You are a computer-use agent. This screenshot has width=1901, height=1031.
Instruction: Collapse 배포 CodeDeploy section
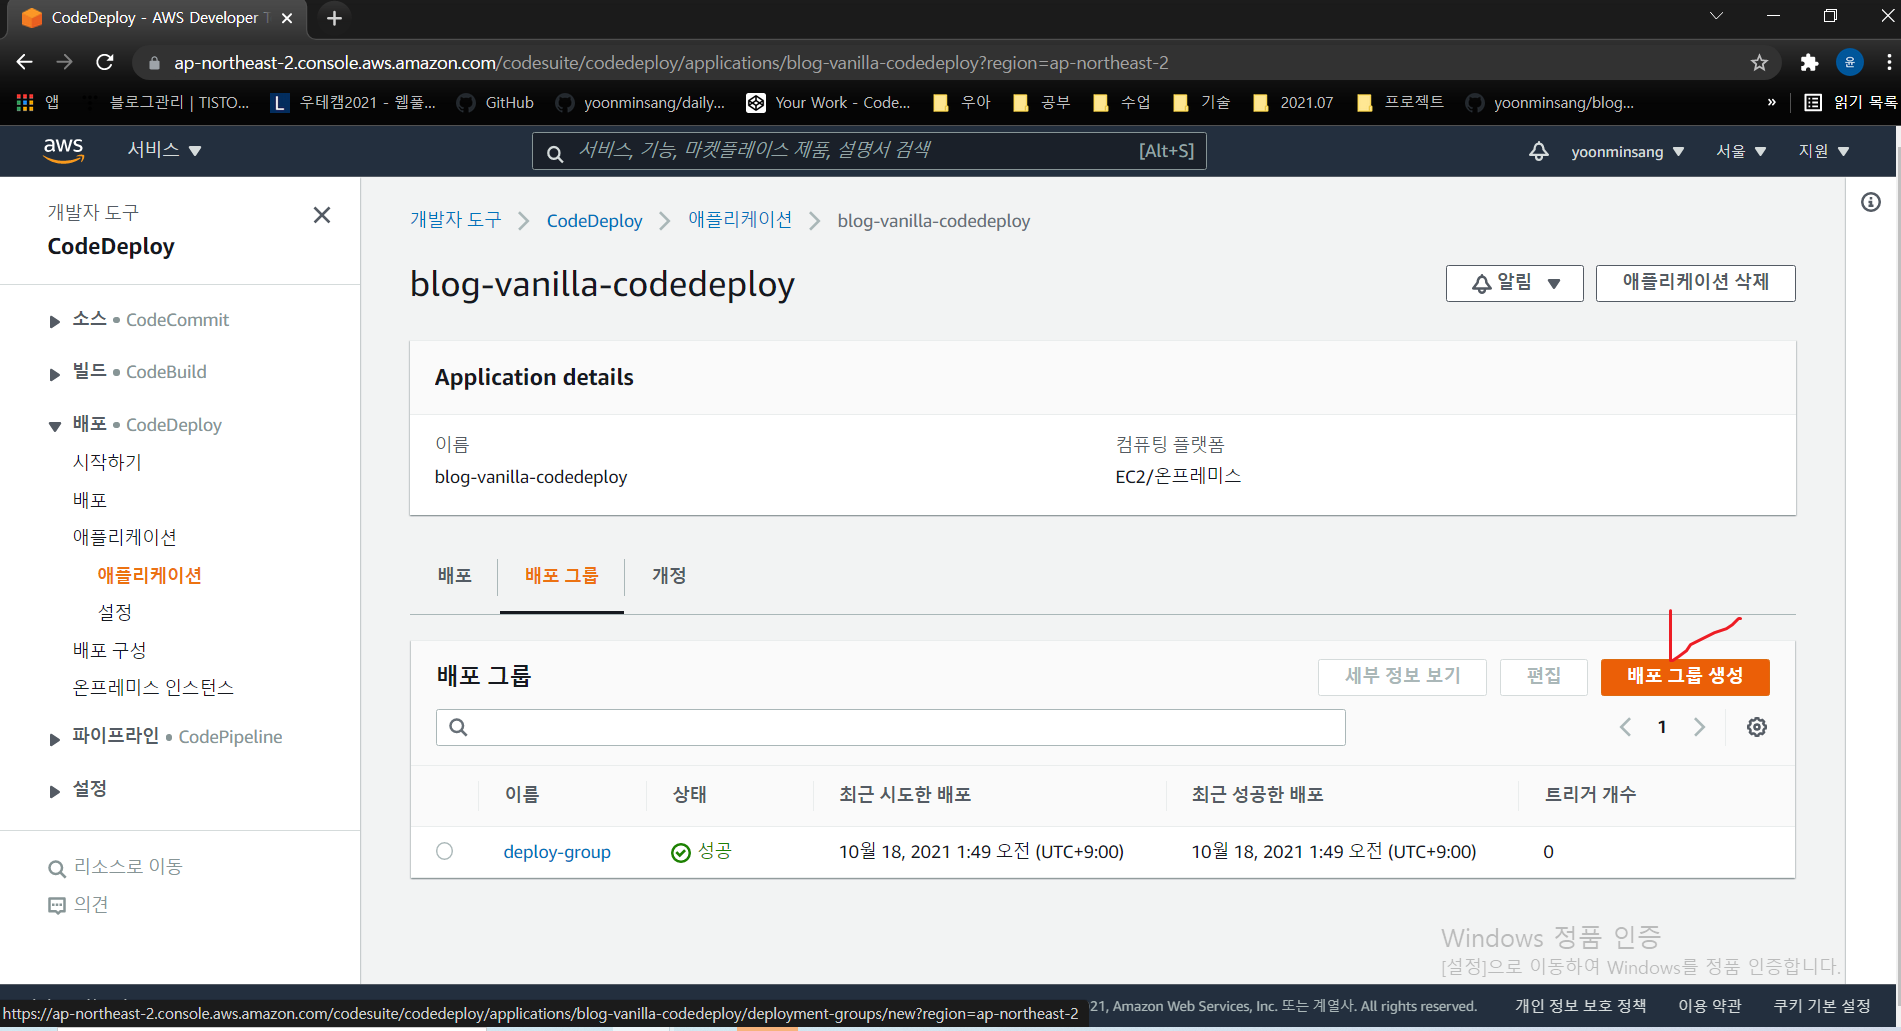pyautogui.click(x=55, y=426)
